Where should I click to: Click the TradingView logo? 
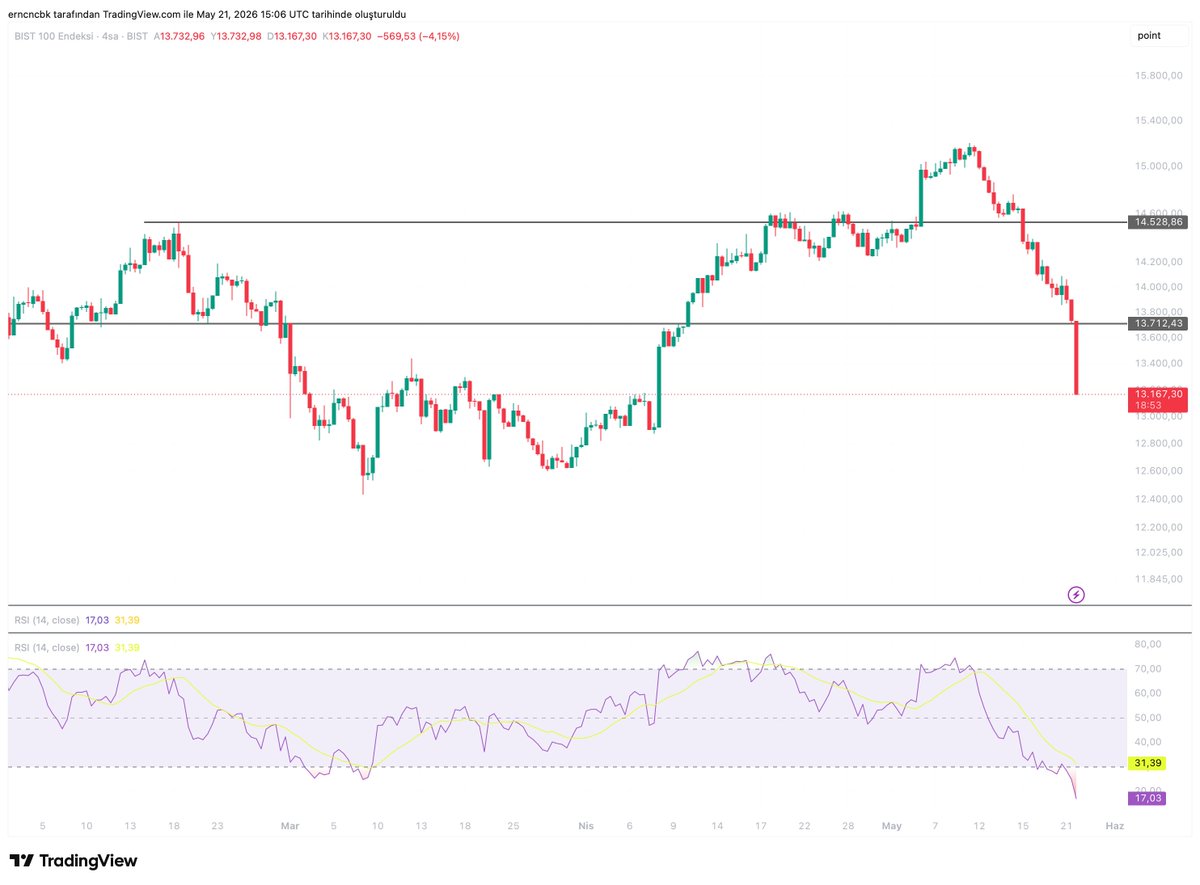point(73,861)
